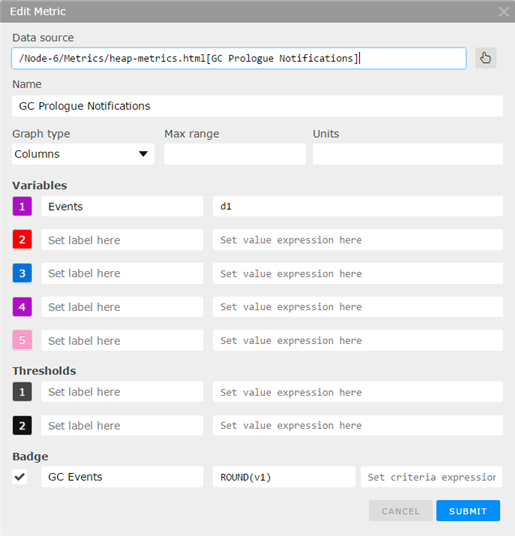Select threshold 1 dark gray swatch
This screenshot has width=515, height=536.
click(x=22, y=392)
